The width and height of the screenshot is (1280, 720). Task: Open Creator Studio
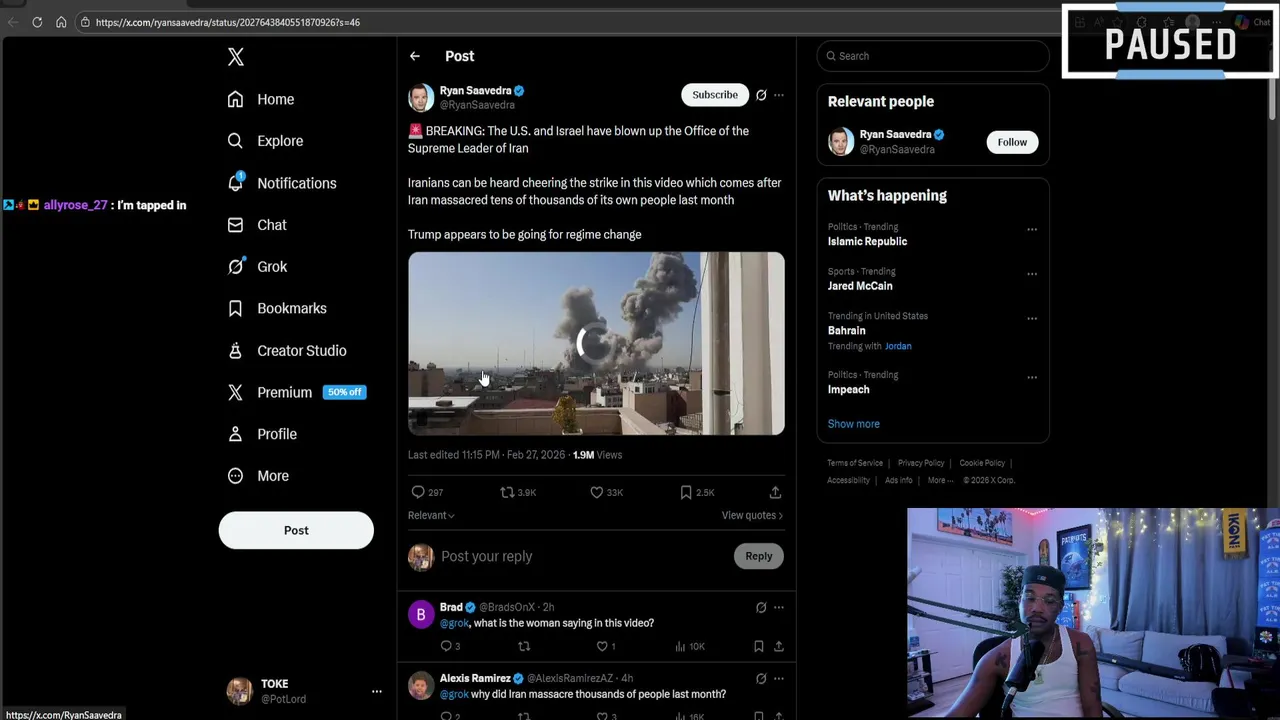(287, 350)
